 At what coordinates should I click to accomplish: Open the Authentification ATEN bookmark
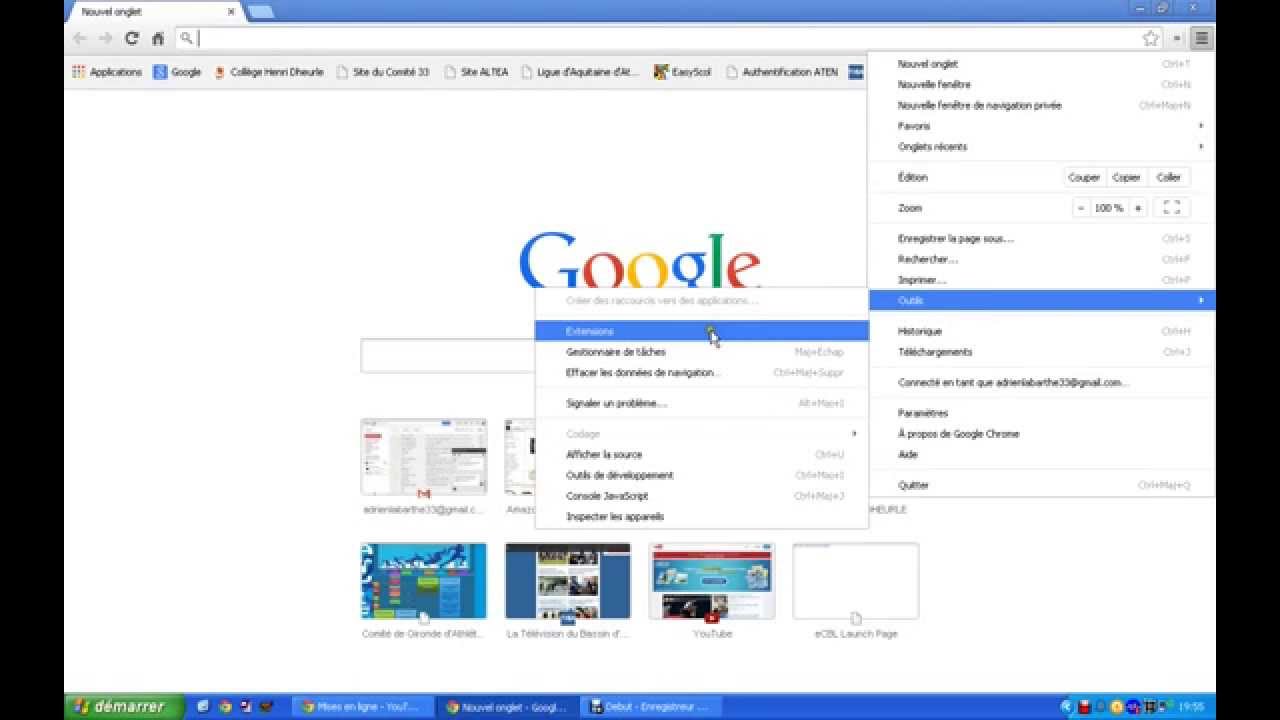tap(782, 72)
